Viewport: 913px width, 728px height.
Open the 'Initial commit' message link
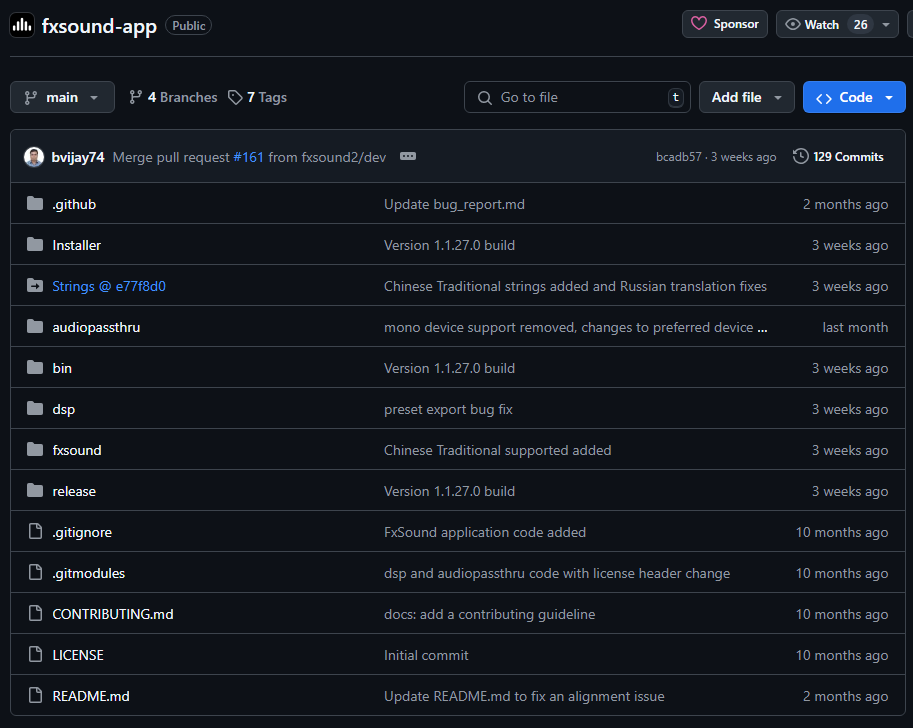click(x=426, y=655)
